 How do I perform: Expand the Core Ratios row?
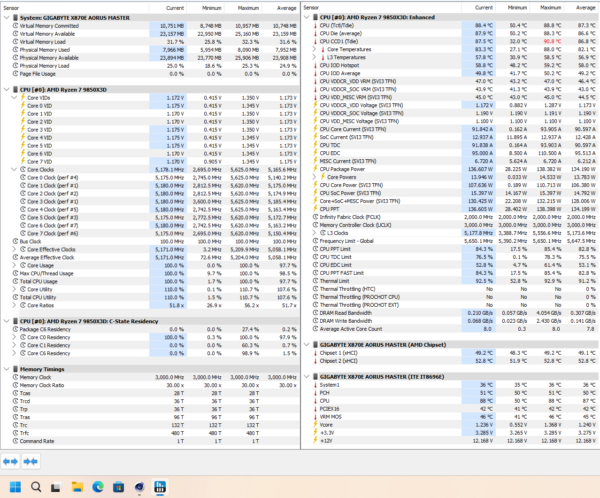(x=14, y=305)
